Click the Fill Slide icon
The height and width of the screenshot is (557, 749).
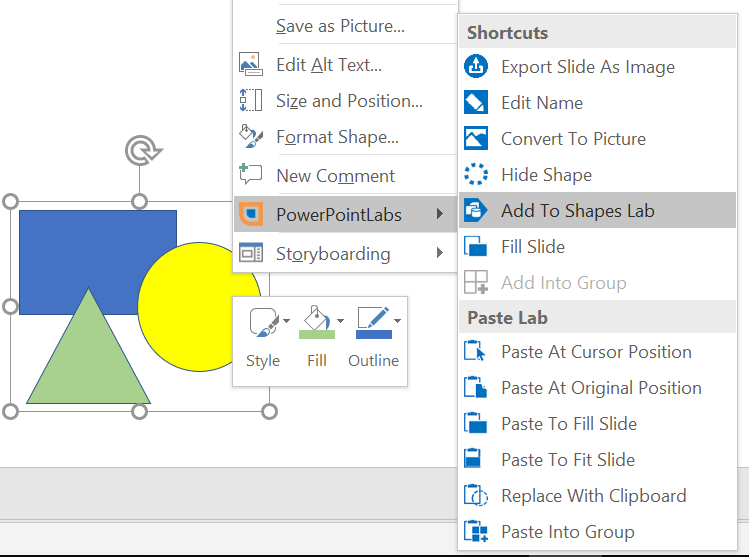pyautogui.click(x=476, y=247)
